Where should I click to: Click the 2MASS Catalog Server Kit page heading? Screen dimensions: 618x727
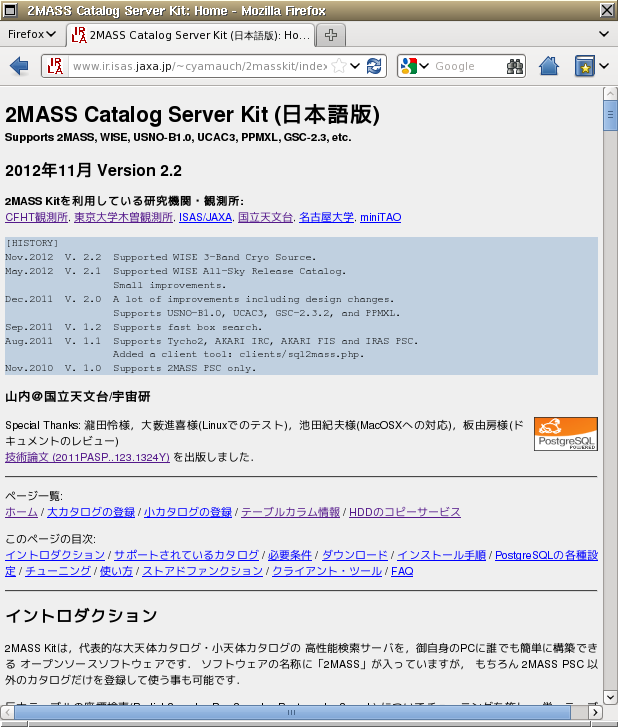coord(192,115)
